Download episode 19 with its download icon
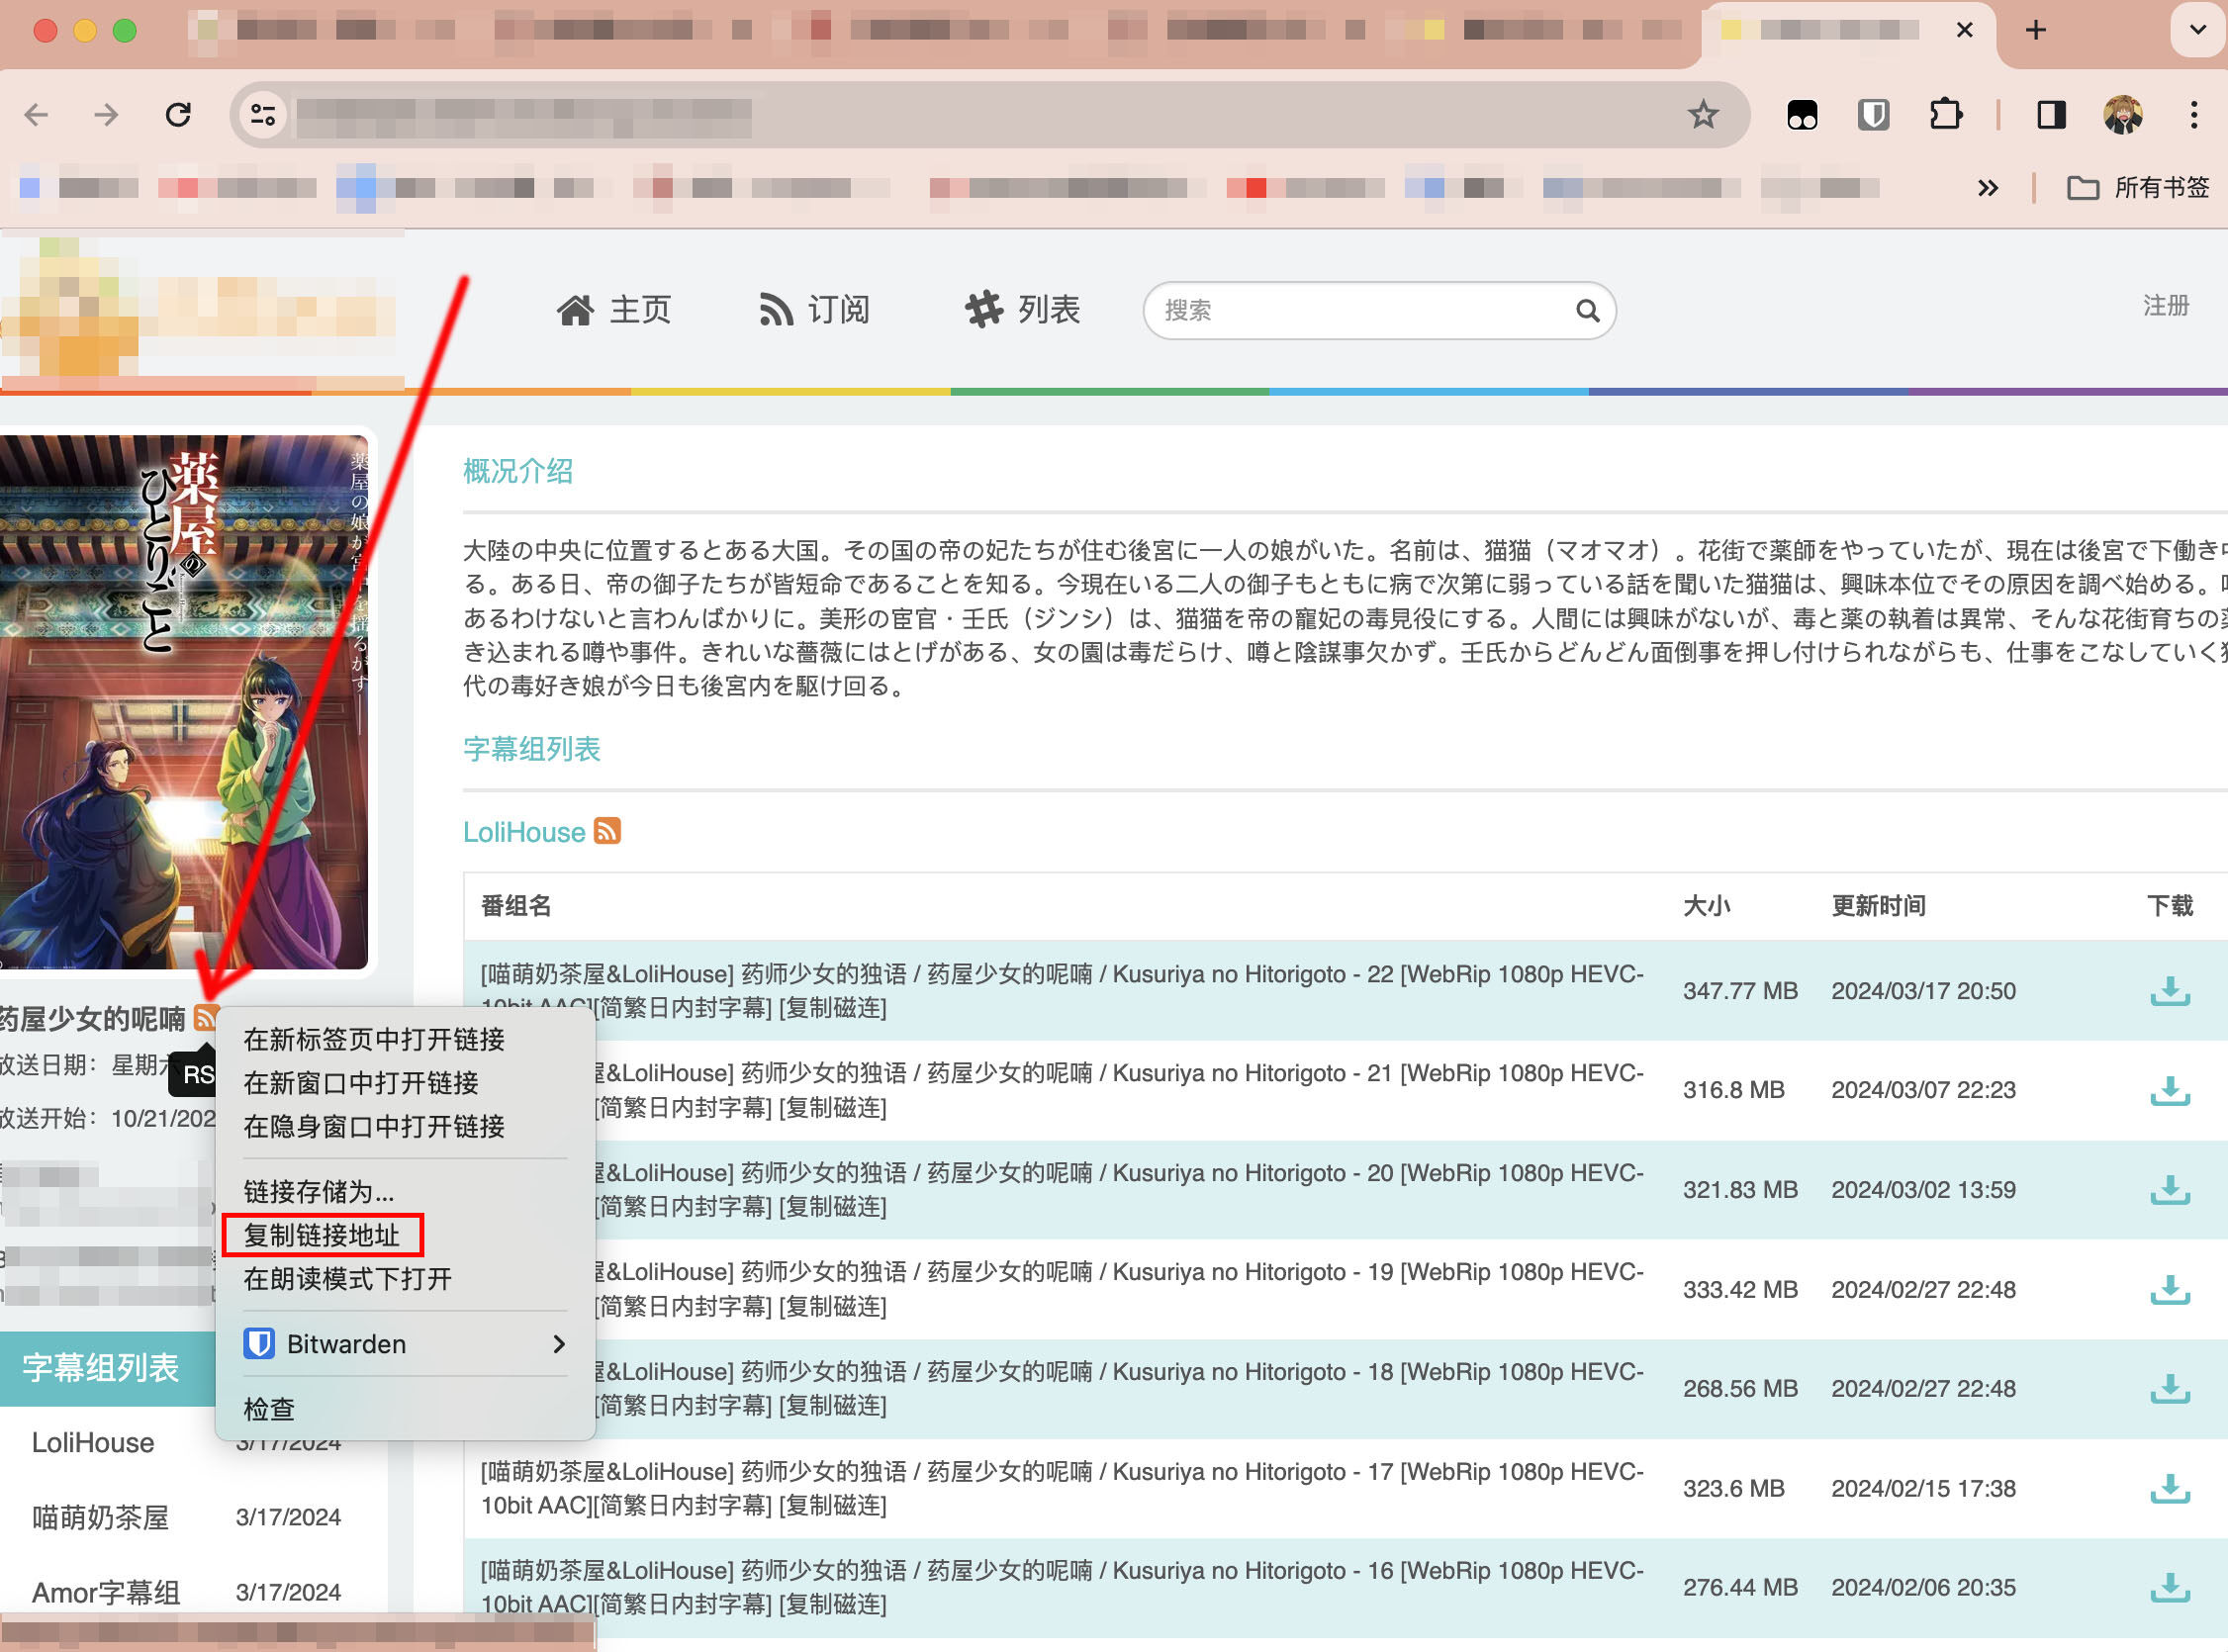2228x1652 pixels. point(2170,1290)
